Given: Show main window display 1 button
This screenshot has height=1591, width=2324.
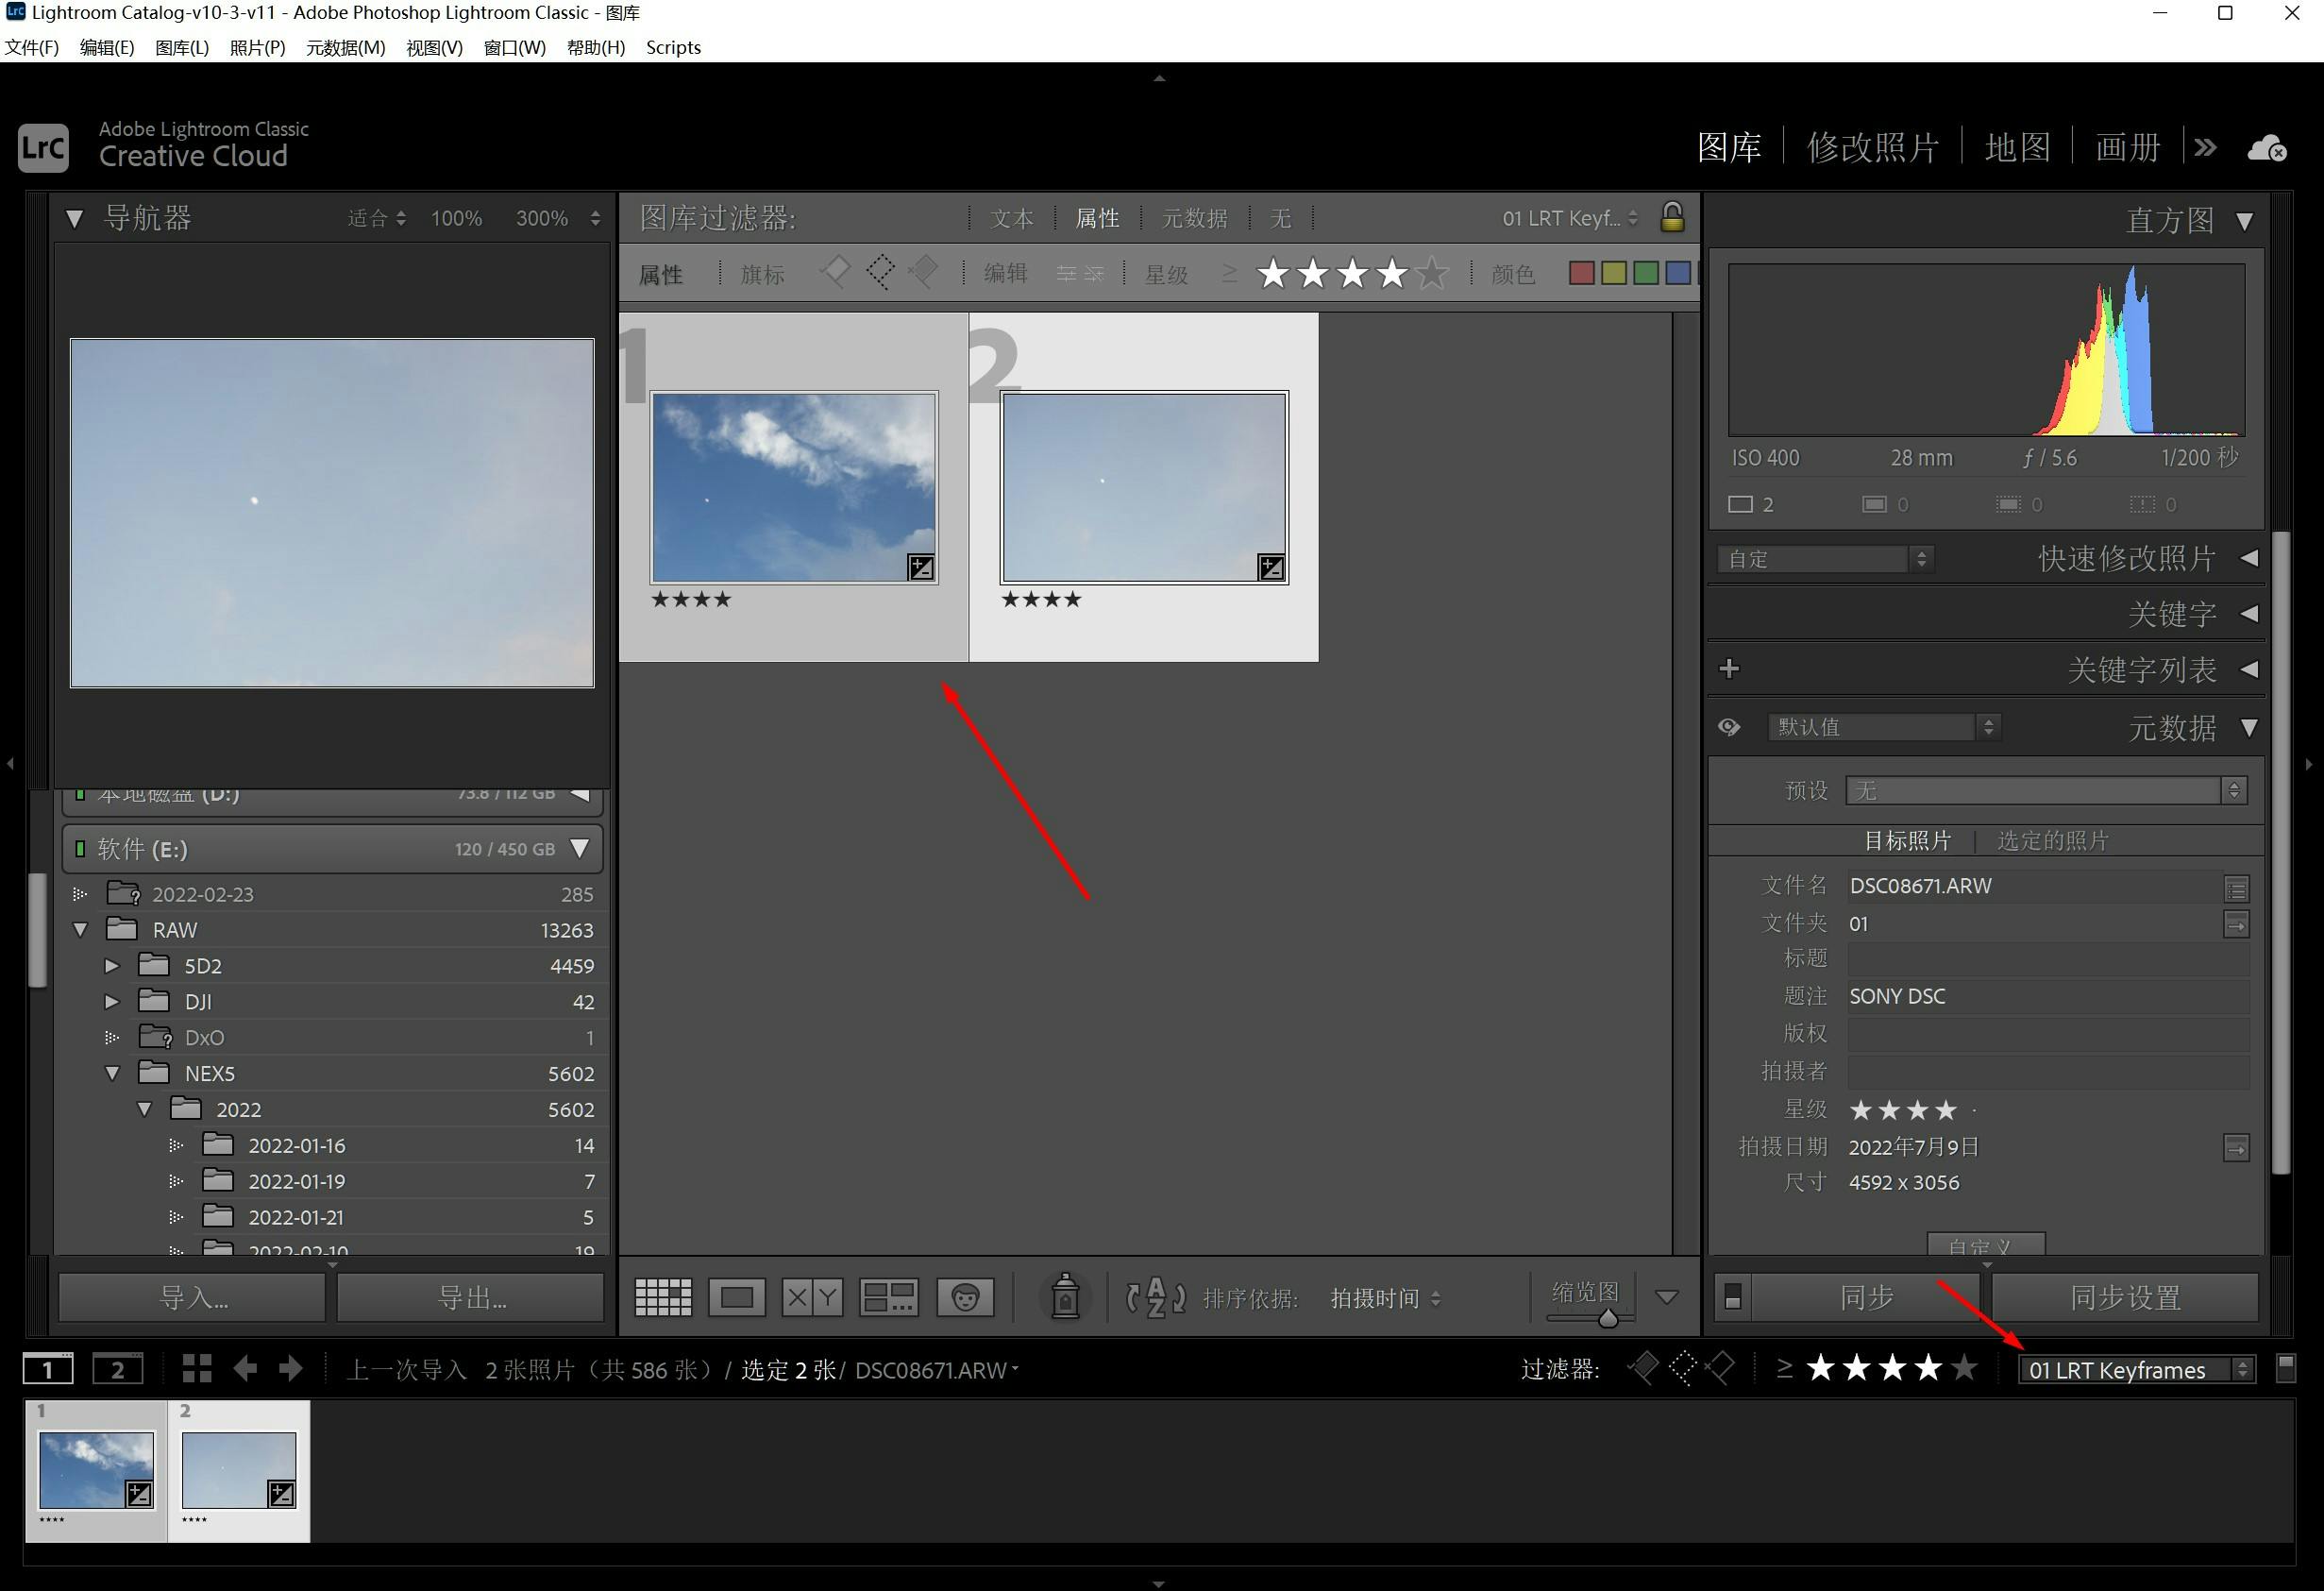Looking at the screenshot, I should (48, 1368).
